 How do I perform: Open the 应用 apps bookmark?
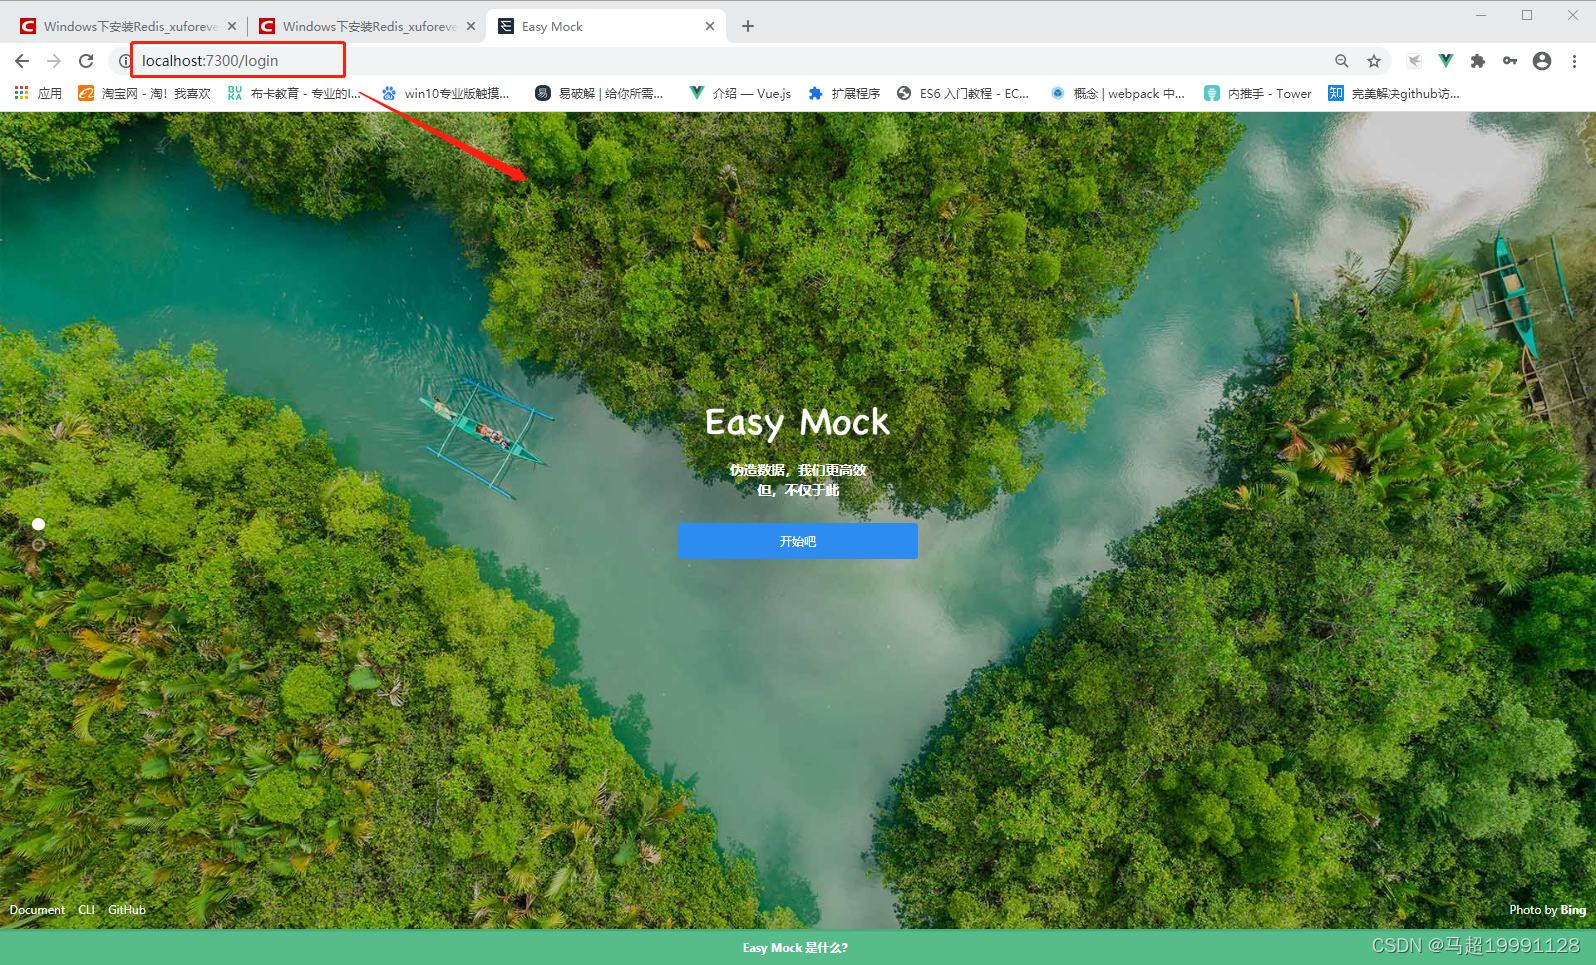[38, 93]
